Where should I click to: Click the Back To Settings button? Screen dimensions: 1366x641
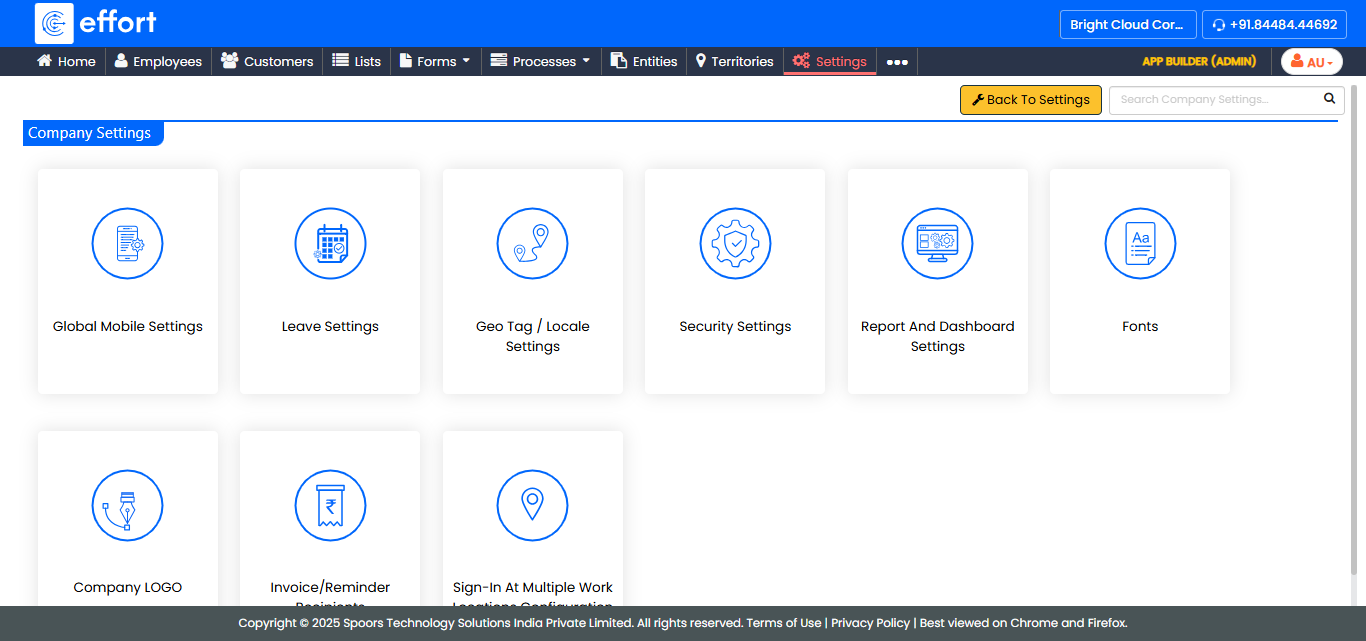pyautogui.click(x=1030, y=100)
